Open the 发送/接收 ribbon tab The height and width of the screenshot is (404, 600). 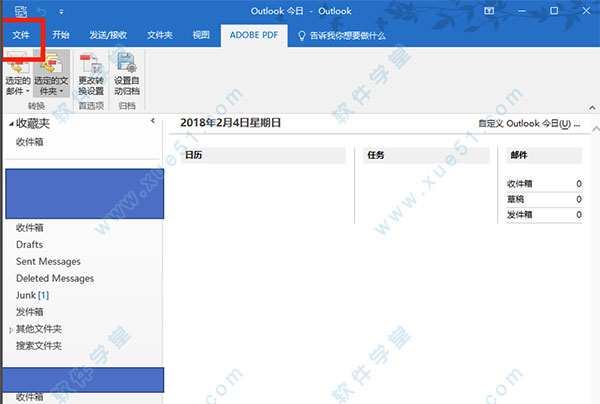click(x=108, y=35)
